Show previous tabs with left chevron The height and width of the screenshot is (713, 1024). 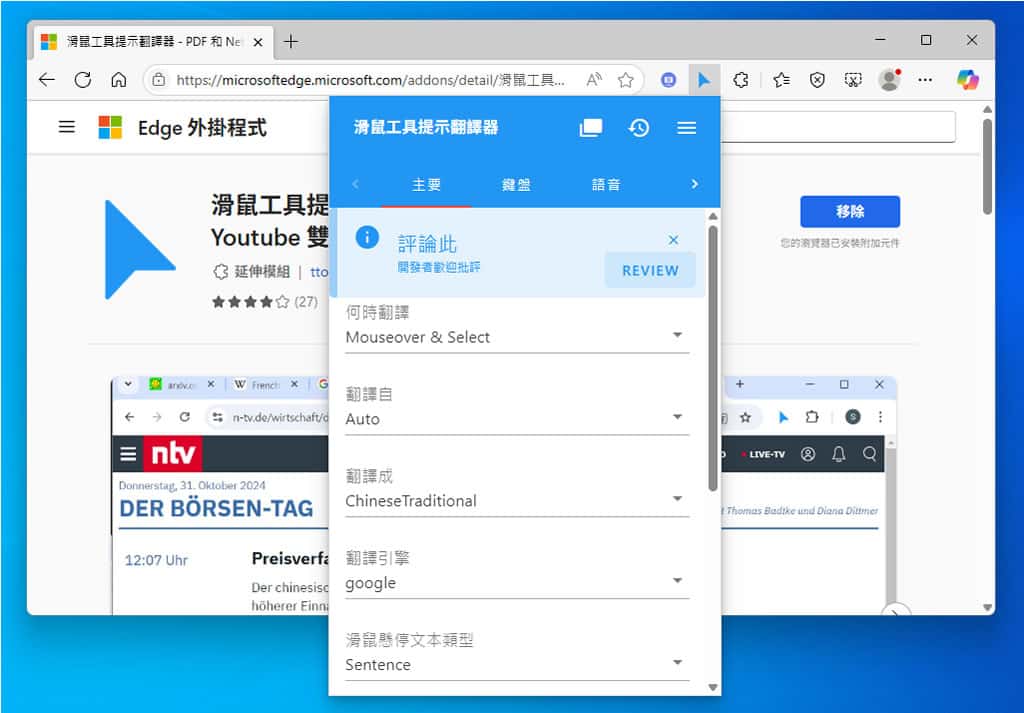(355, 184)
